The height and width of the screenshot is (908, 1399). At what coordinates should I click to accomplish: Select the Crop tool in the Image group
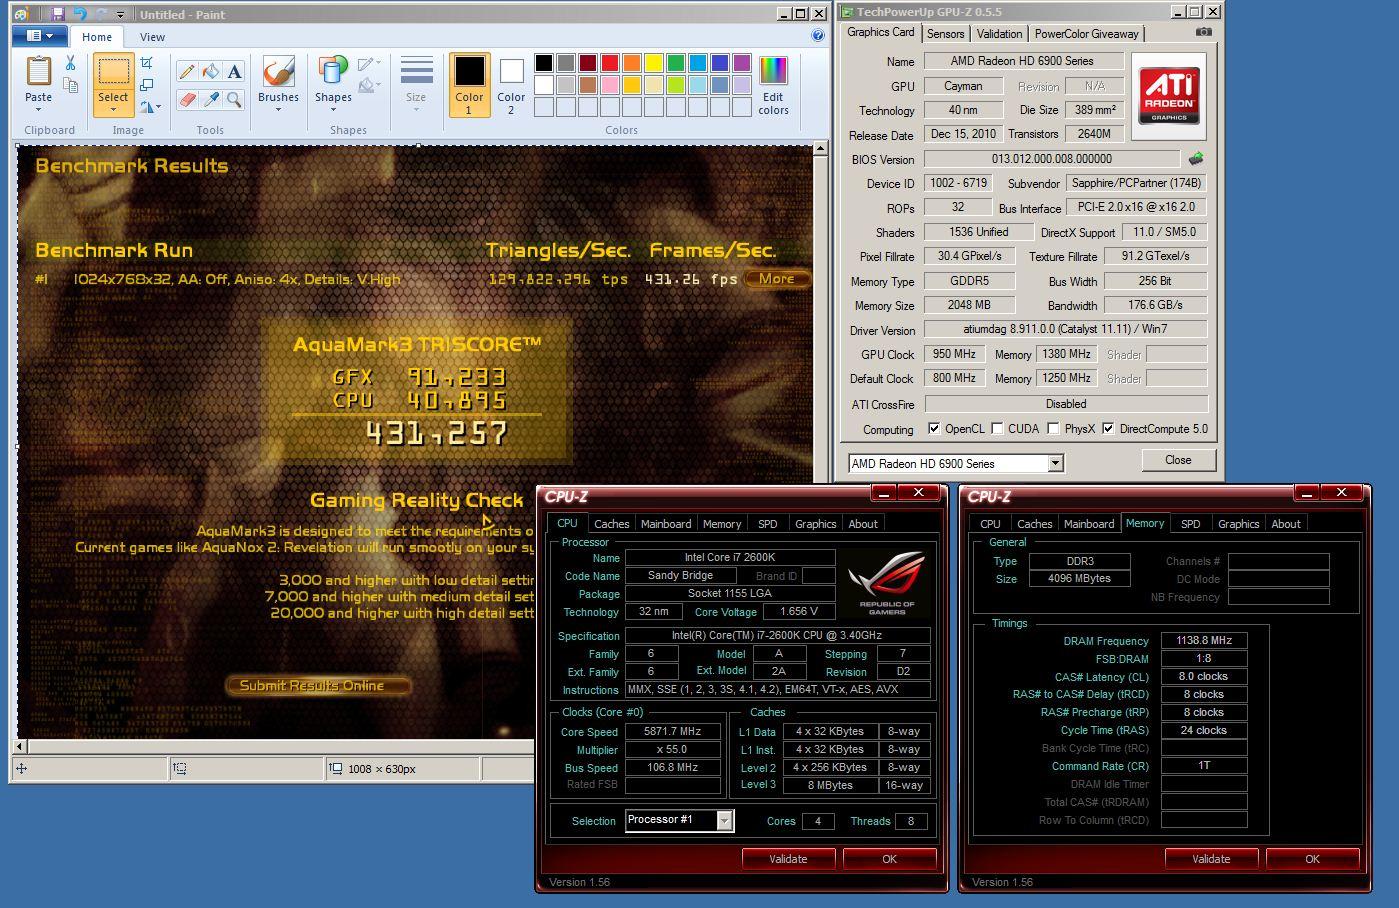click(x=147, y=64)
